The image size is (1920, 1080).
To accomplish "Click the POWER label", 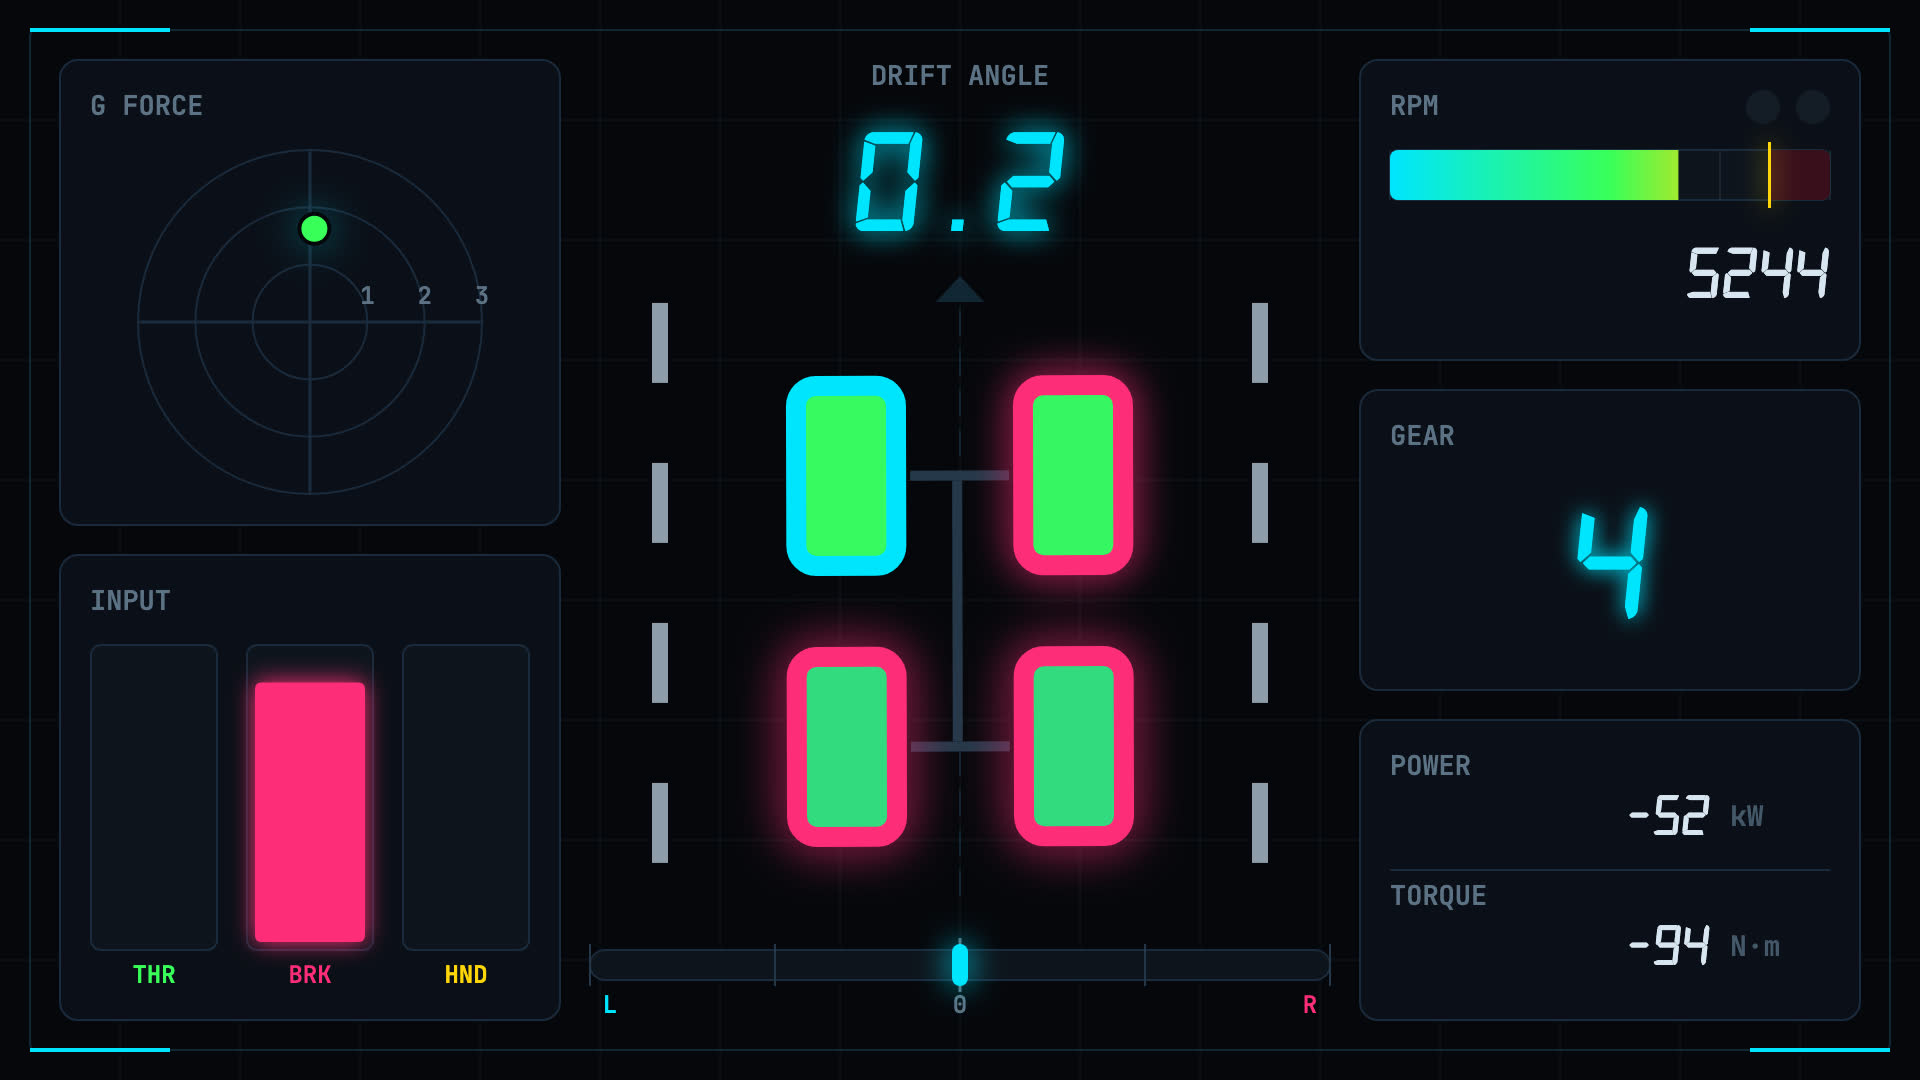I will [x=1430, y=766].
